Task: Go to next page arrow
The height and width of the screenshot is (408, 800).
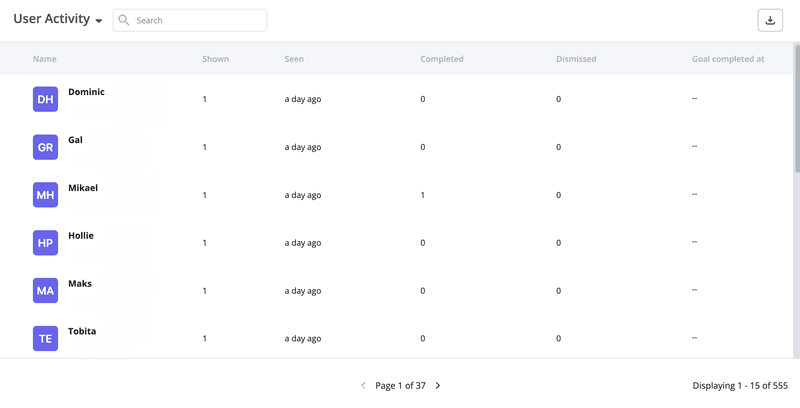Action: (x=438, y=386)
